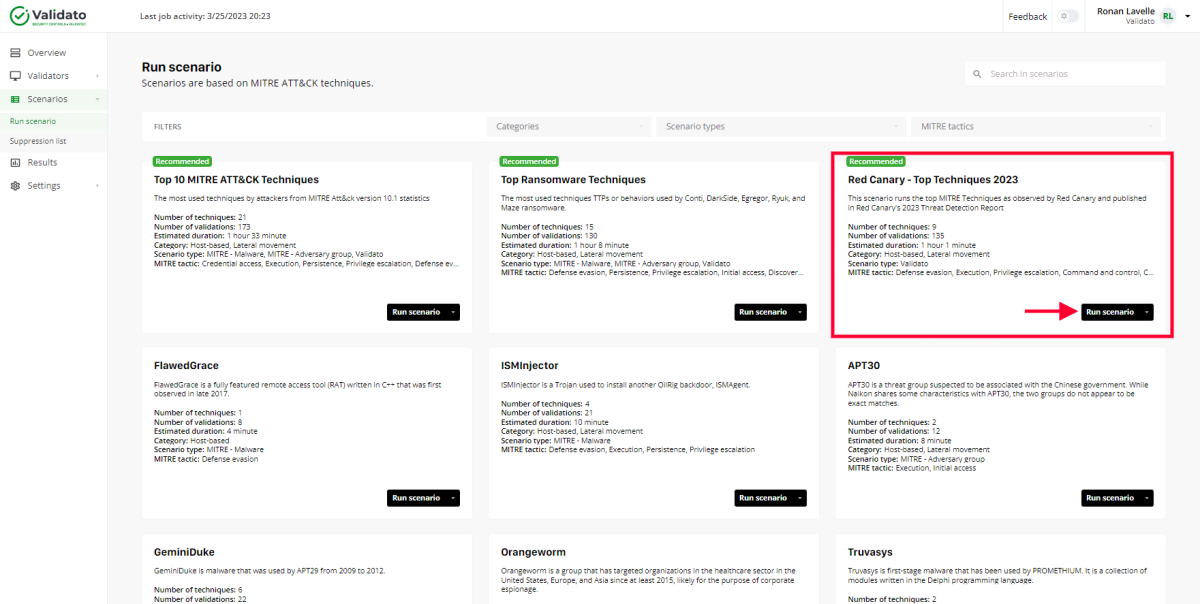
Task: Open the Categories filter dropdown
Action: tap(567, 127)
